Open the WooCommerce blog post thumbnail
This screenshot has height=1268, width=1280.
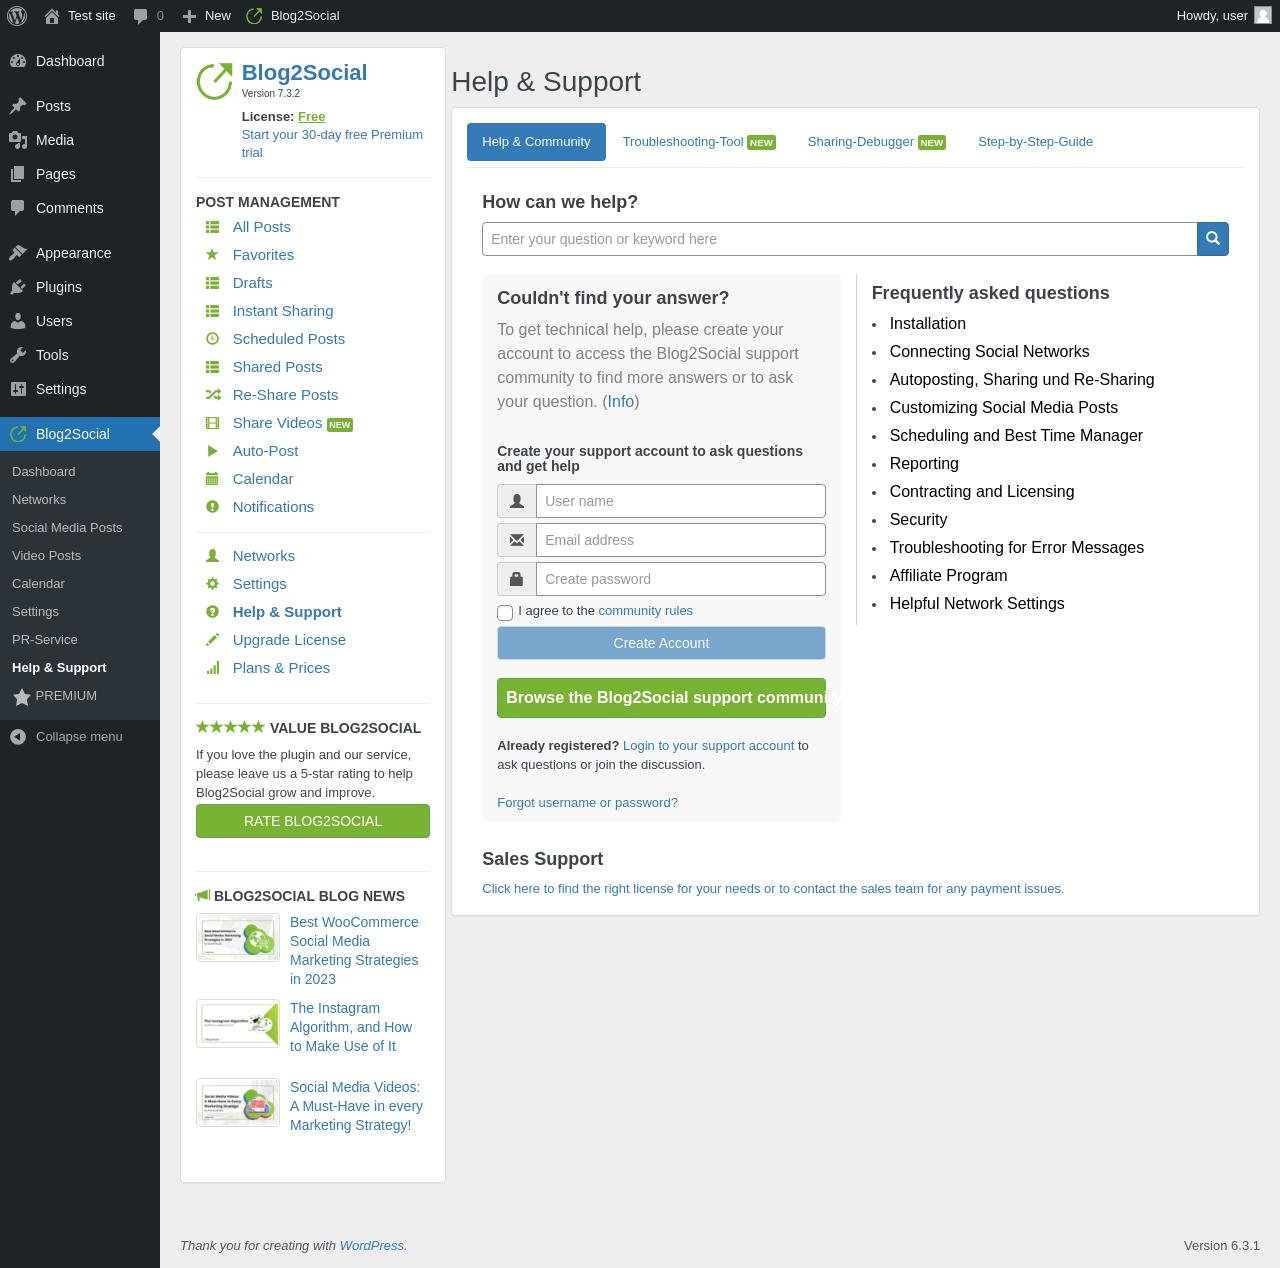[238, 938]
